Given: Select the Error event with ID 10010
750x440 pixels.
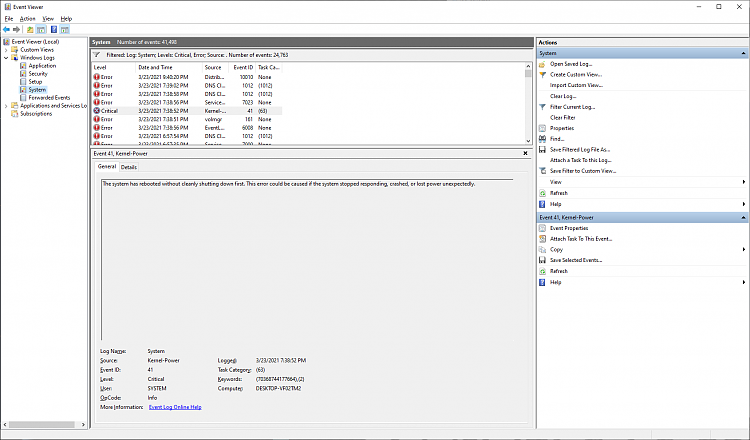Looking at the screenshot, I should coord(187,77).
